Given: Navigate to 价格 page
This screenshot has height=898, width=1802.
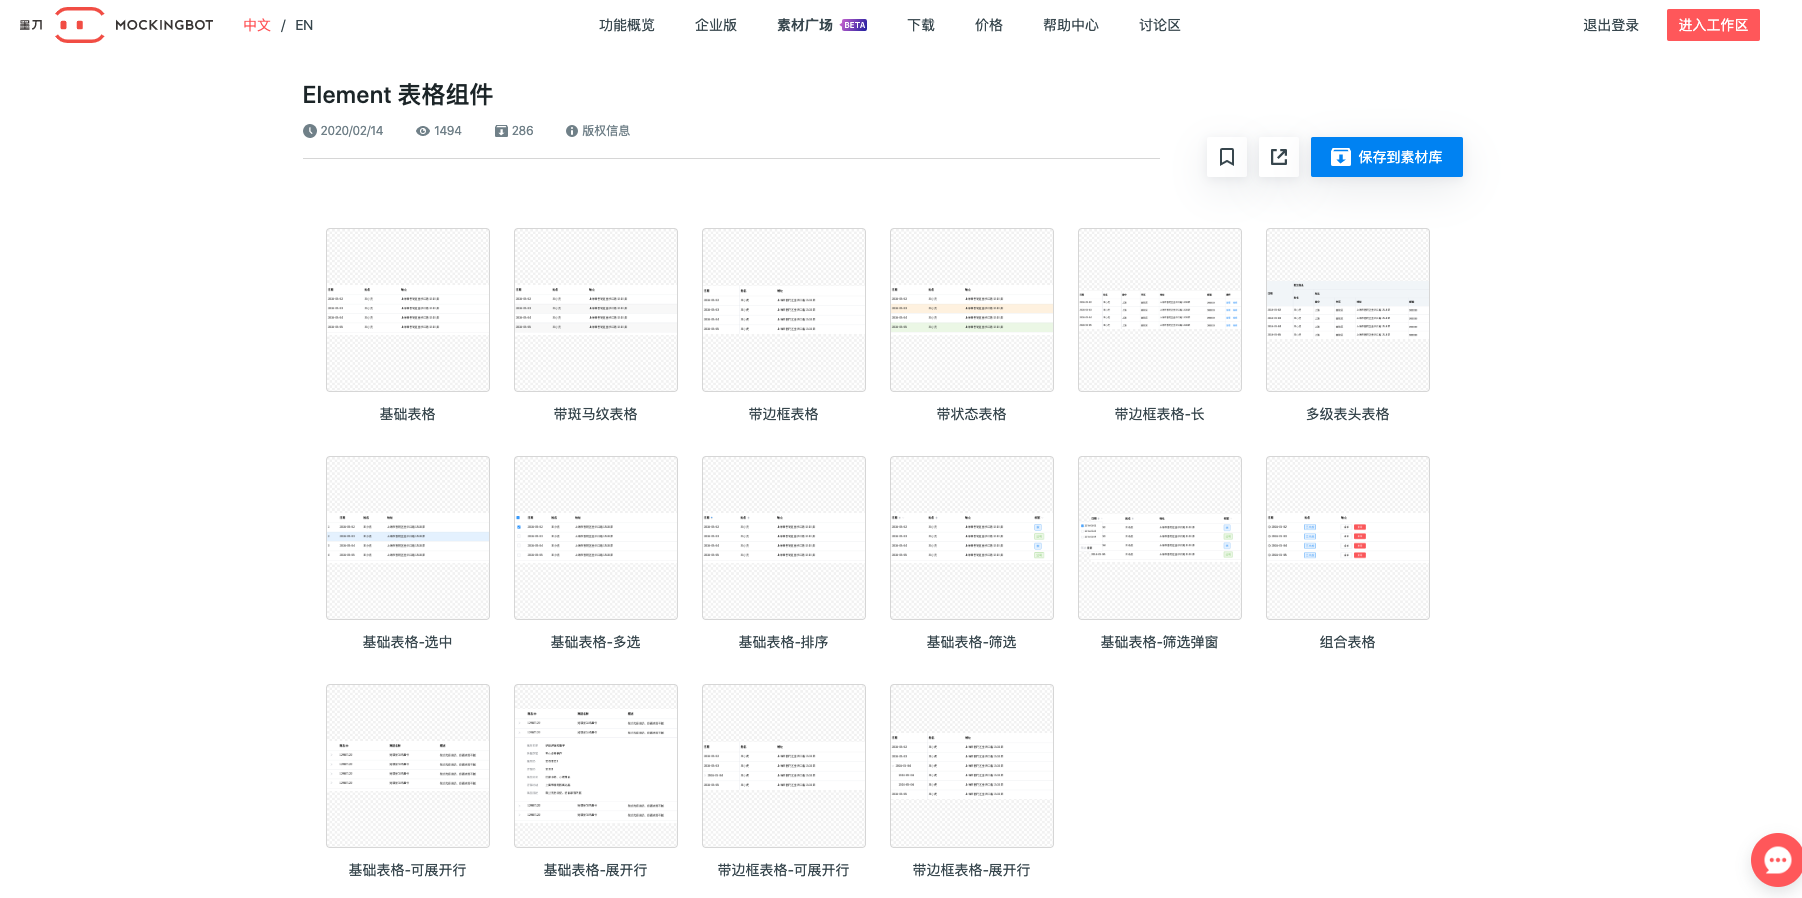Looking at the screenshot, I should 989,25.
